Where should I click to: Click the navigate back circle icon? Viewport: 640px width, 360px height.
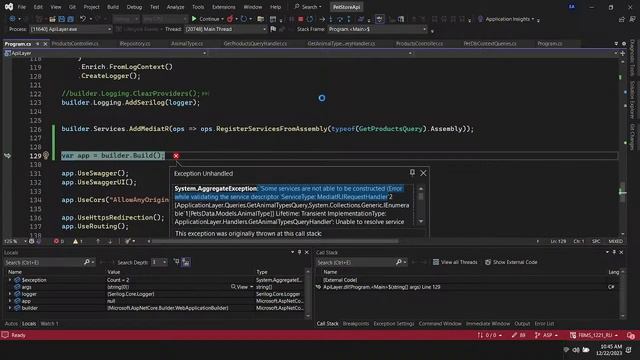coord(12,19)
